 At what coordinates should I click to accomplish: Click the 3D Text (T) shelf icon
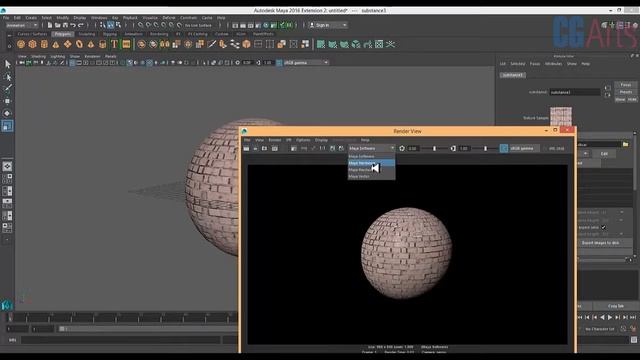pos(114,44)
